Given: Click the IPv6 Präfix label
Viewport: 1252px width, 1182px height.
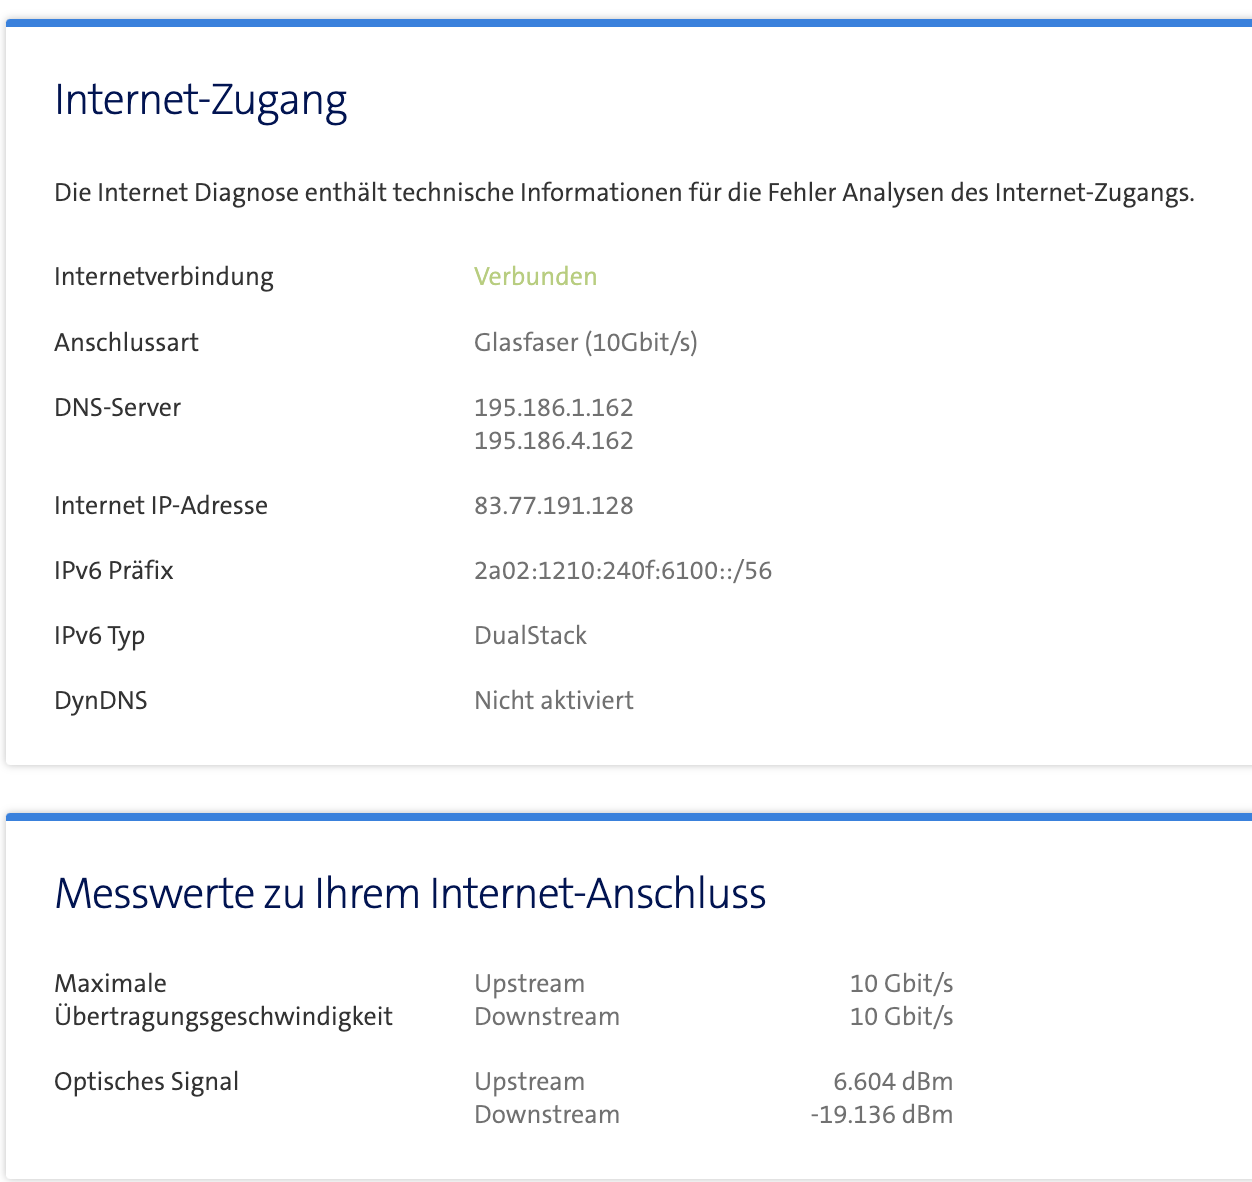Looking at the screenshot, I should 114,571.
